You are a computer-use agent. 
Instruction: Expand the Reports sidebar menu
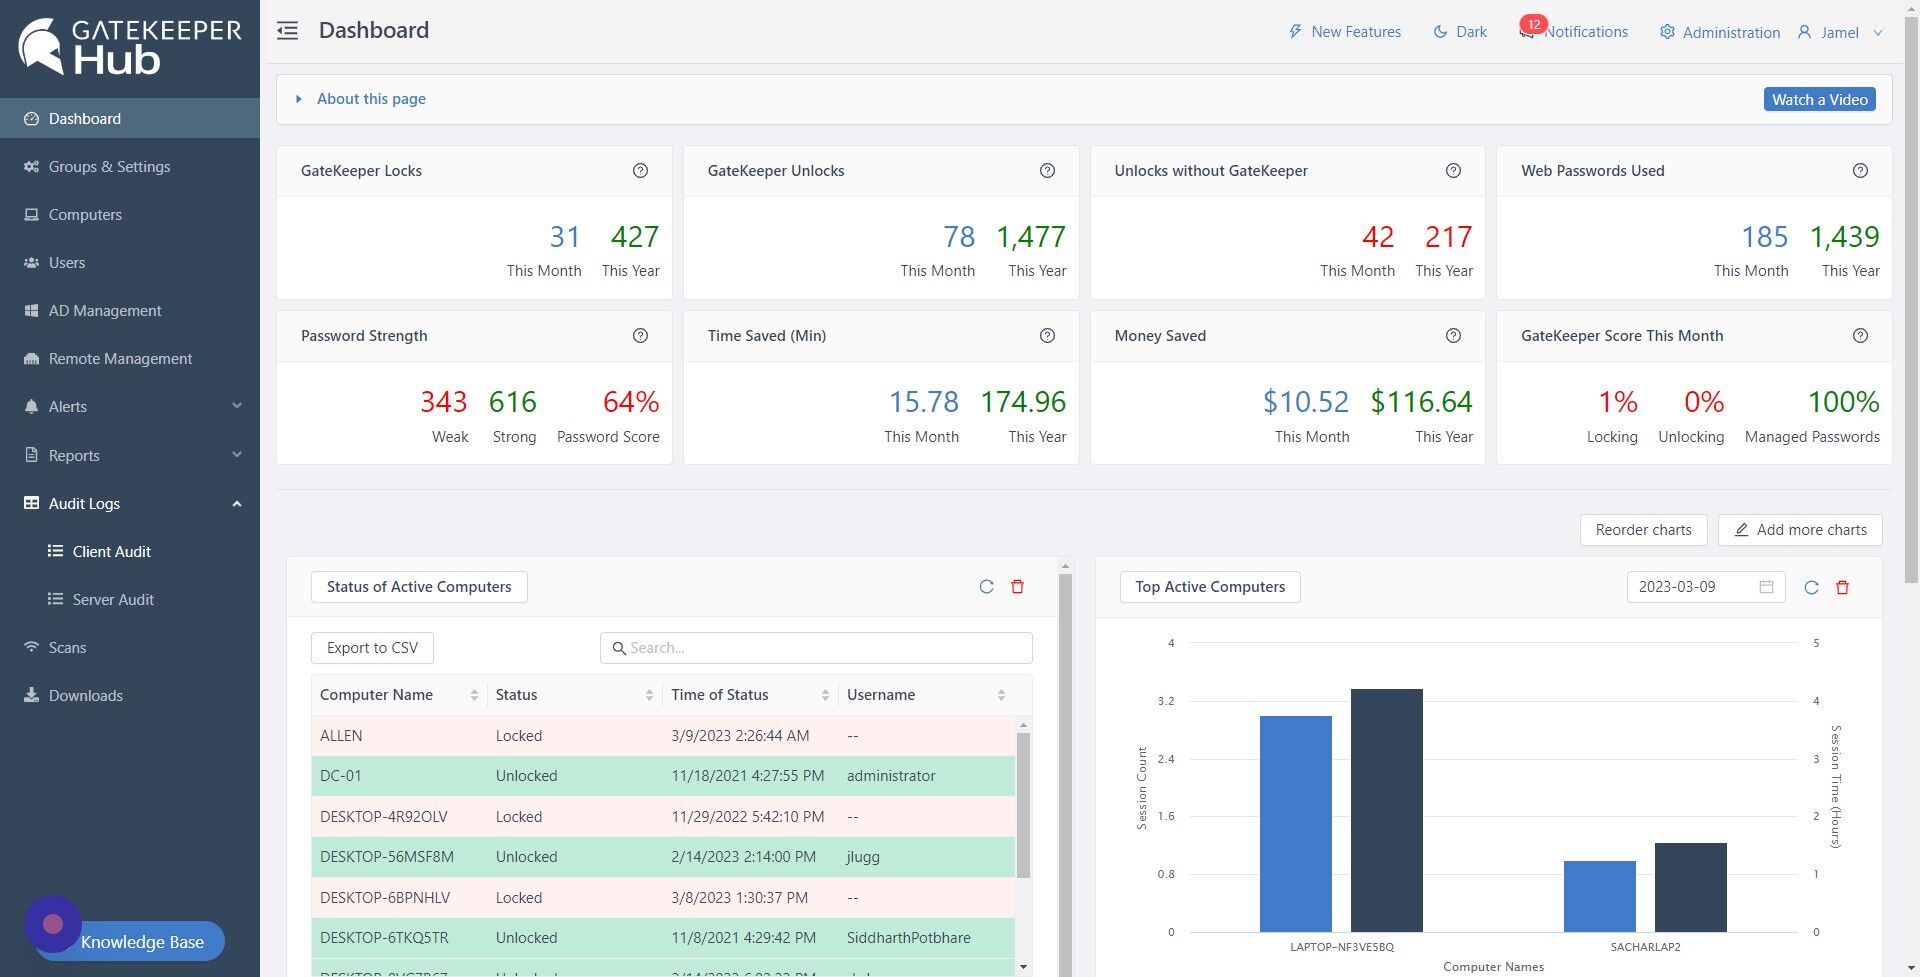130,455
